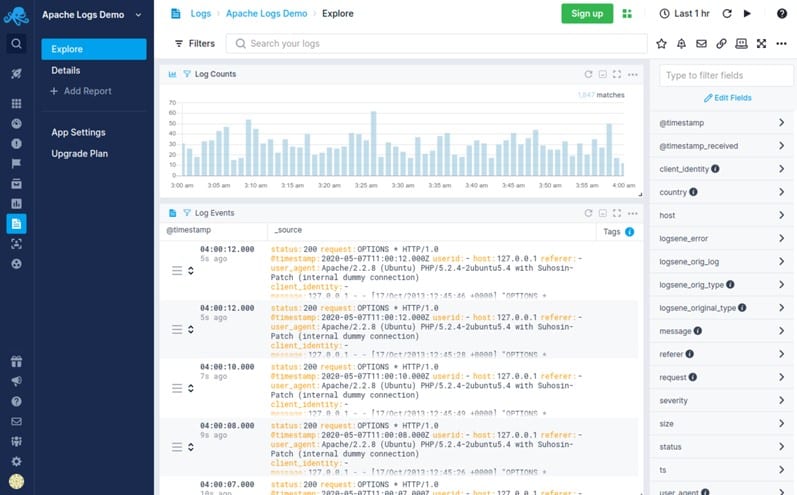Screen dimensions: 797x495
Task: Go to Logs breadcrumb link
Action: pyautogui.click(x=200, y=14)
